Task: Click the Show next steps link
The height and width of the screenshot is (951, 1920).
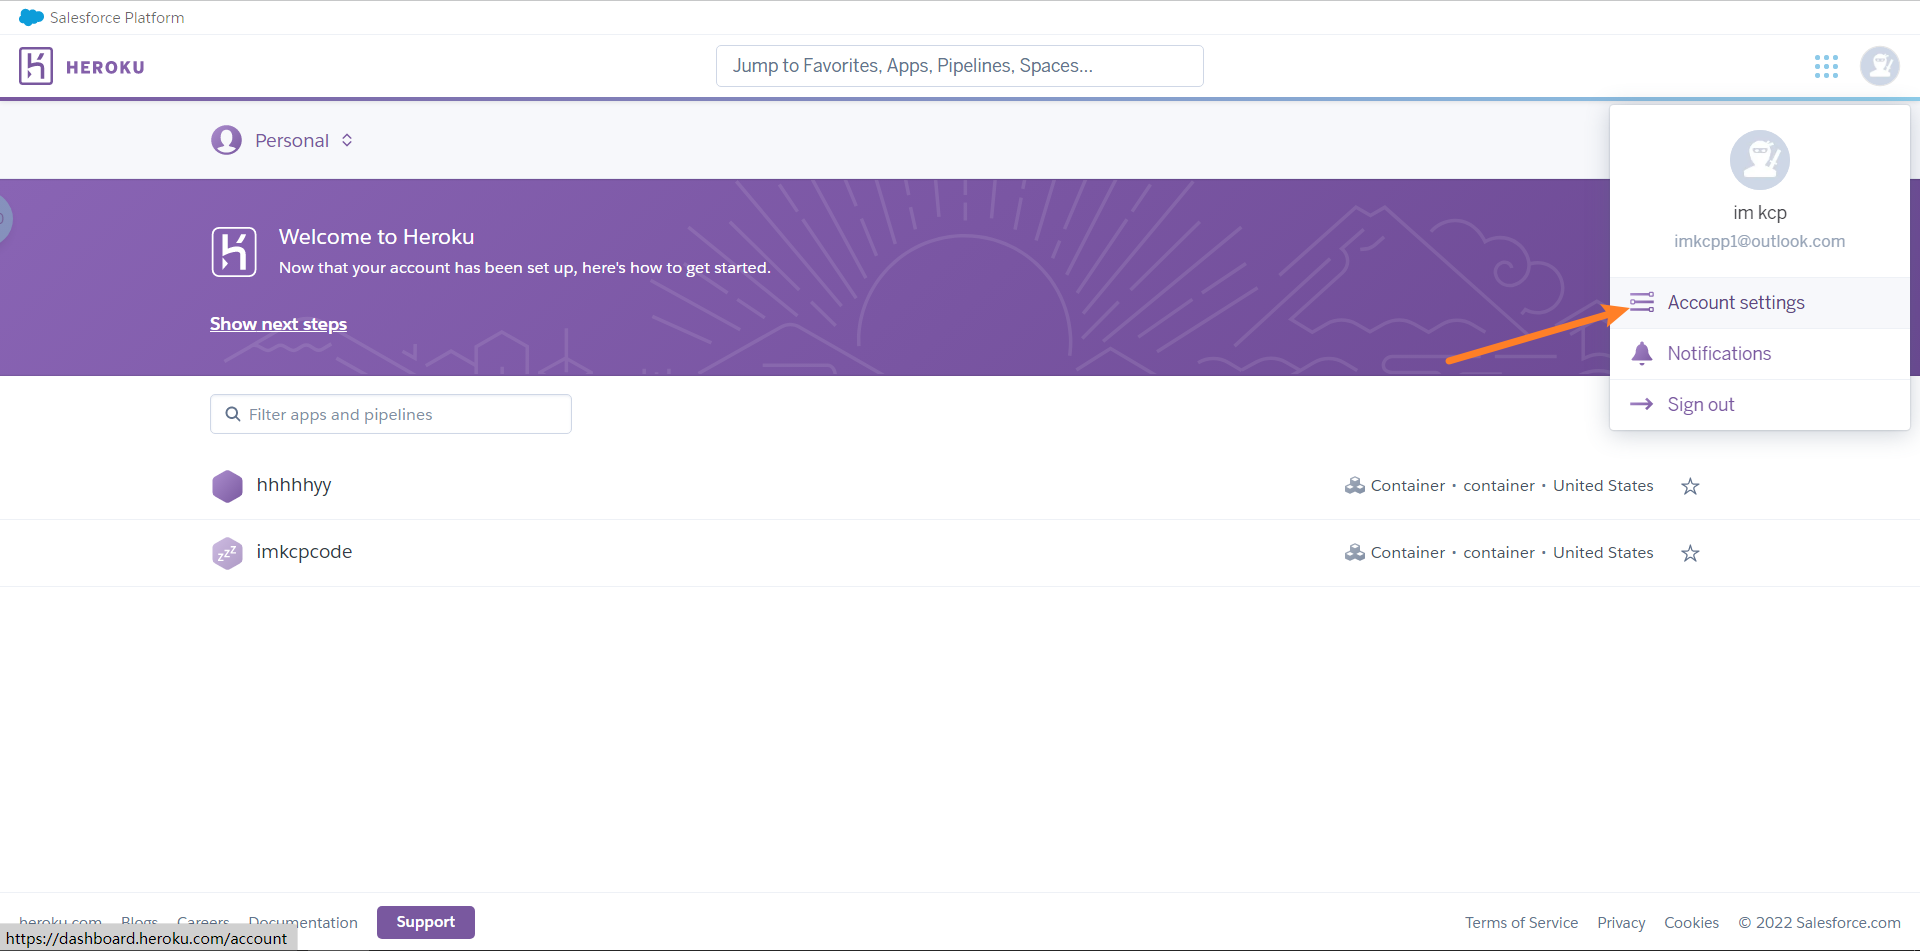Action: [278, 324]
